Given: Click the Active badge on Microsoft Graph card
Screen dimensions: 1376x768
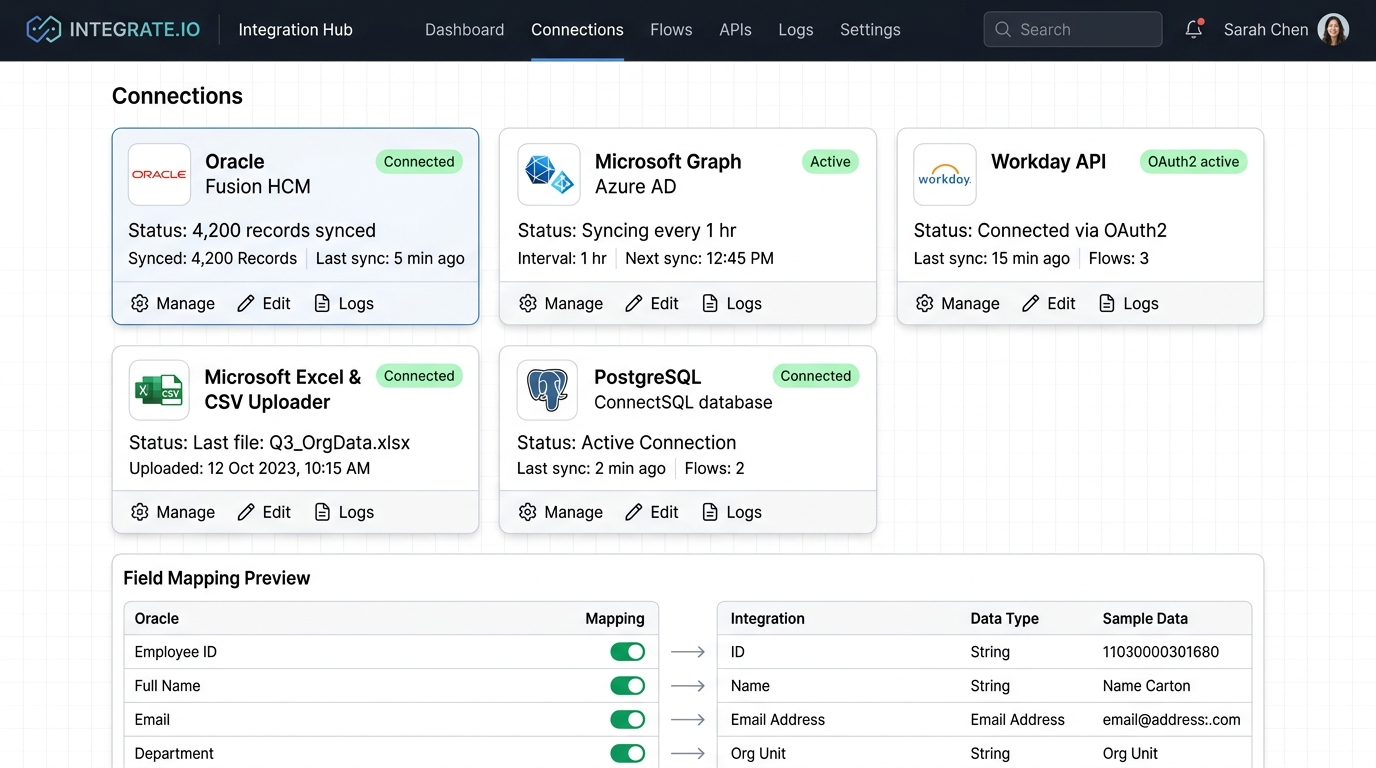Looking at the screenshot, I should pyautogui.click(x=830, y=161).
